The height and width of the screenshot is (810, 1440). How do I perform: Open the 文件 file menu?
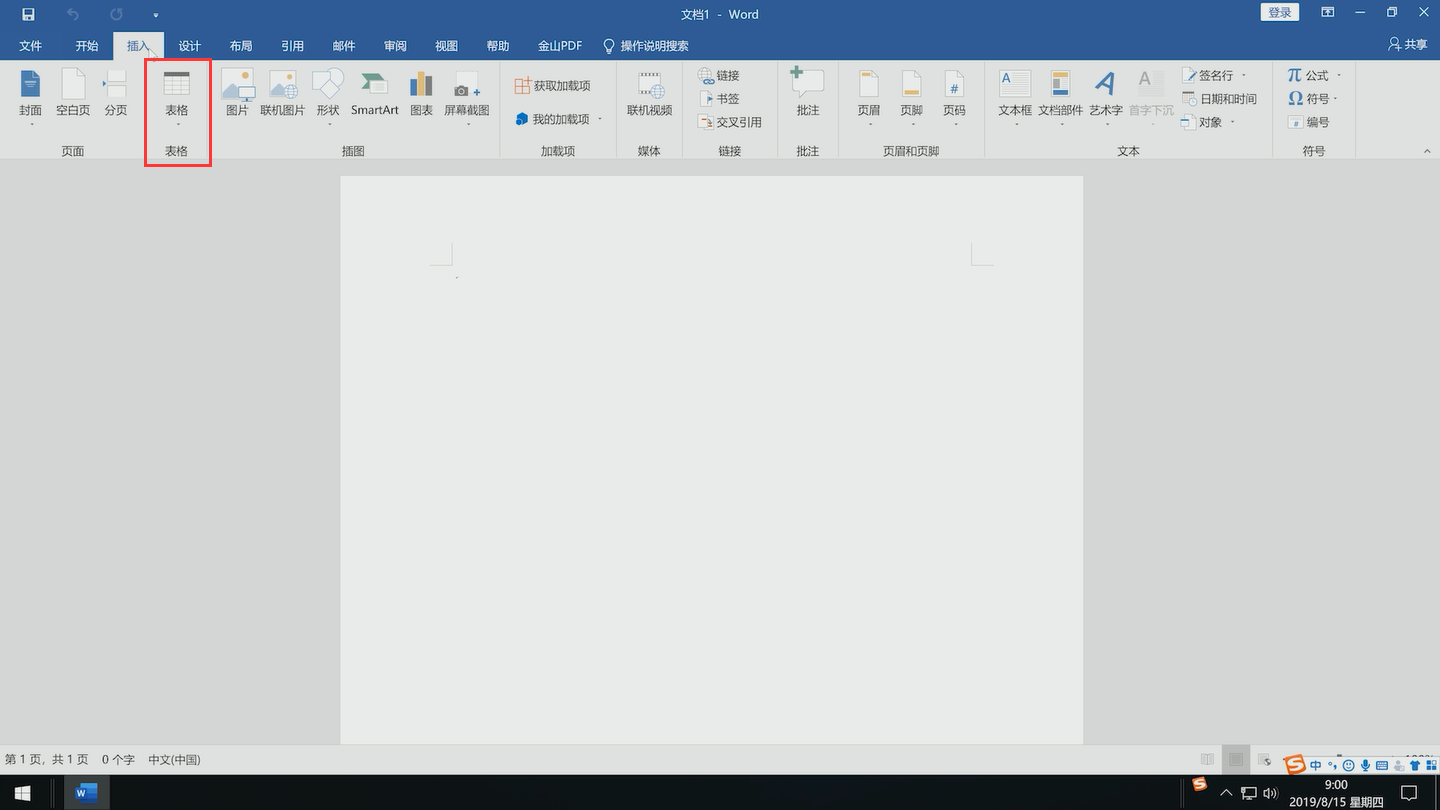tap(30, 46)
